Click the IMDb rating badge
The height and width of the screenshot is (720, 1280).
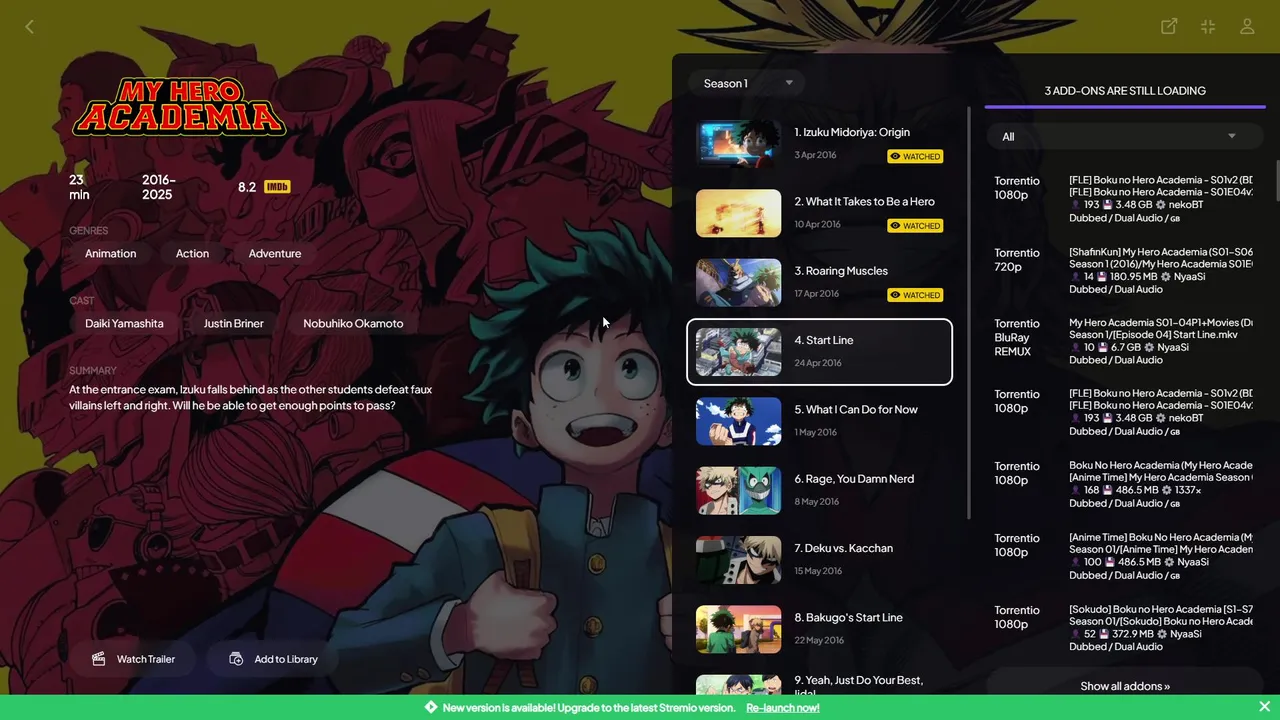[x=277, y=187]
